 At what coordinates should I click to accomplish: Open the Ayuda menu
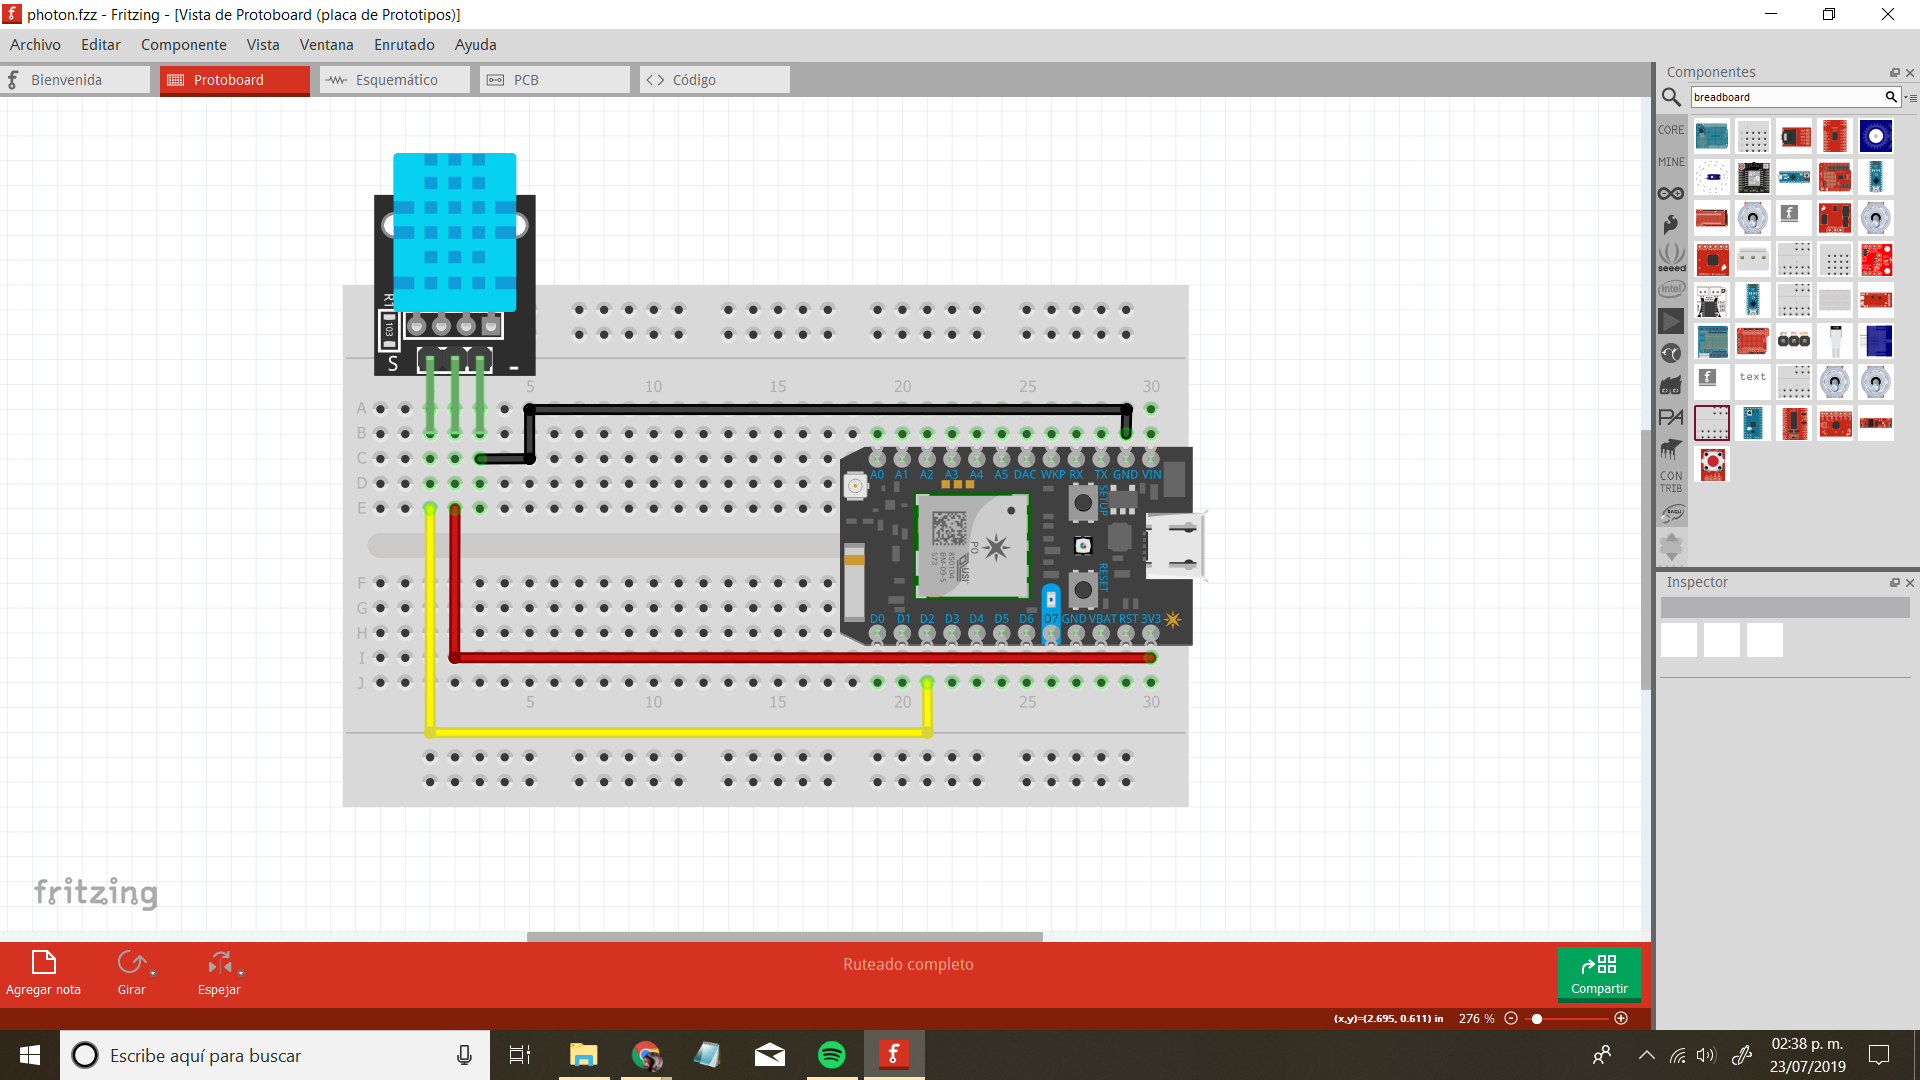click(x=476, y=45)
